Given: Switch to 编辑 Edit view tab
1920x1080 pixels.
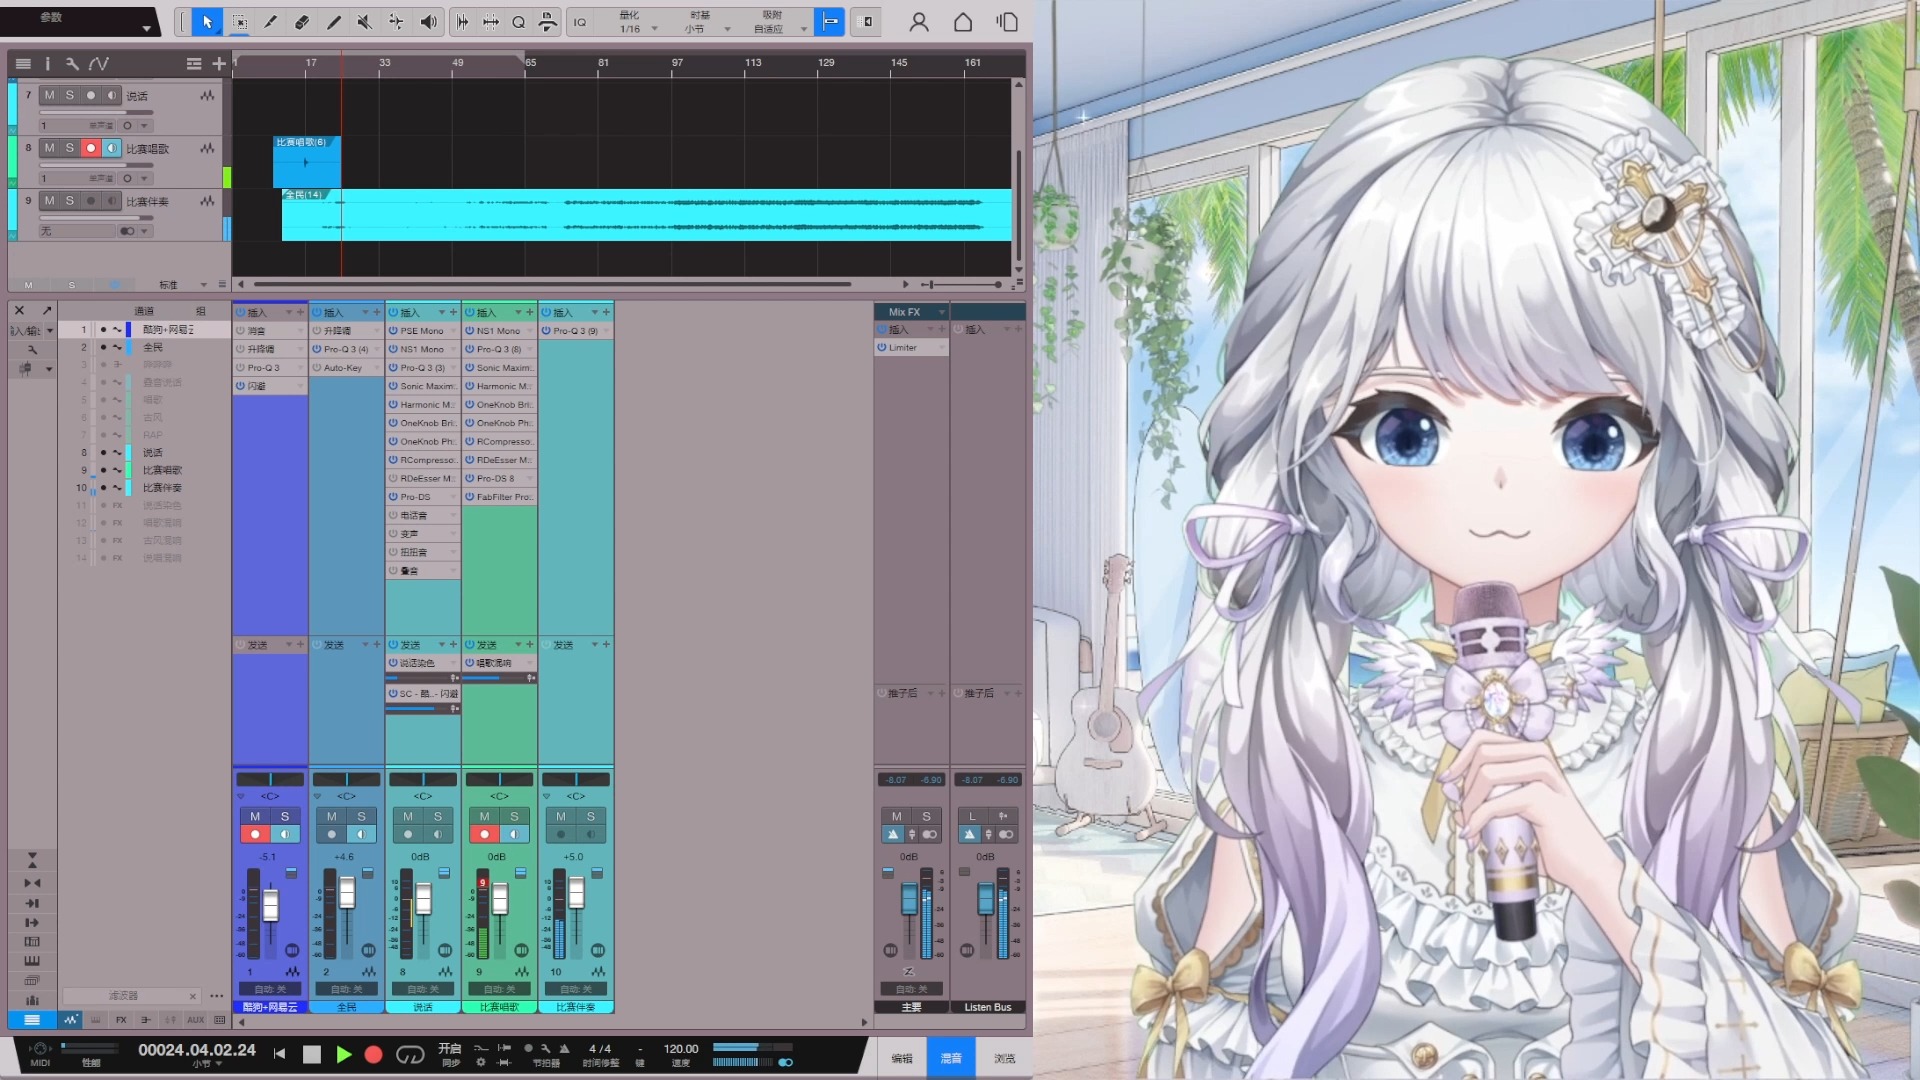Looking at the screenshot, I should tap(902, 1058).
